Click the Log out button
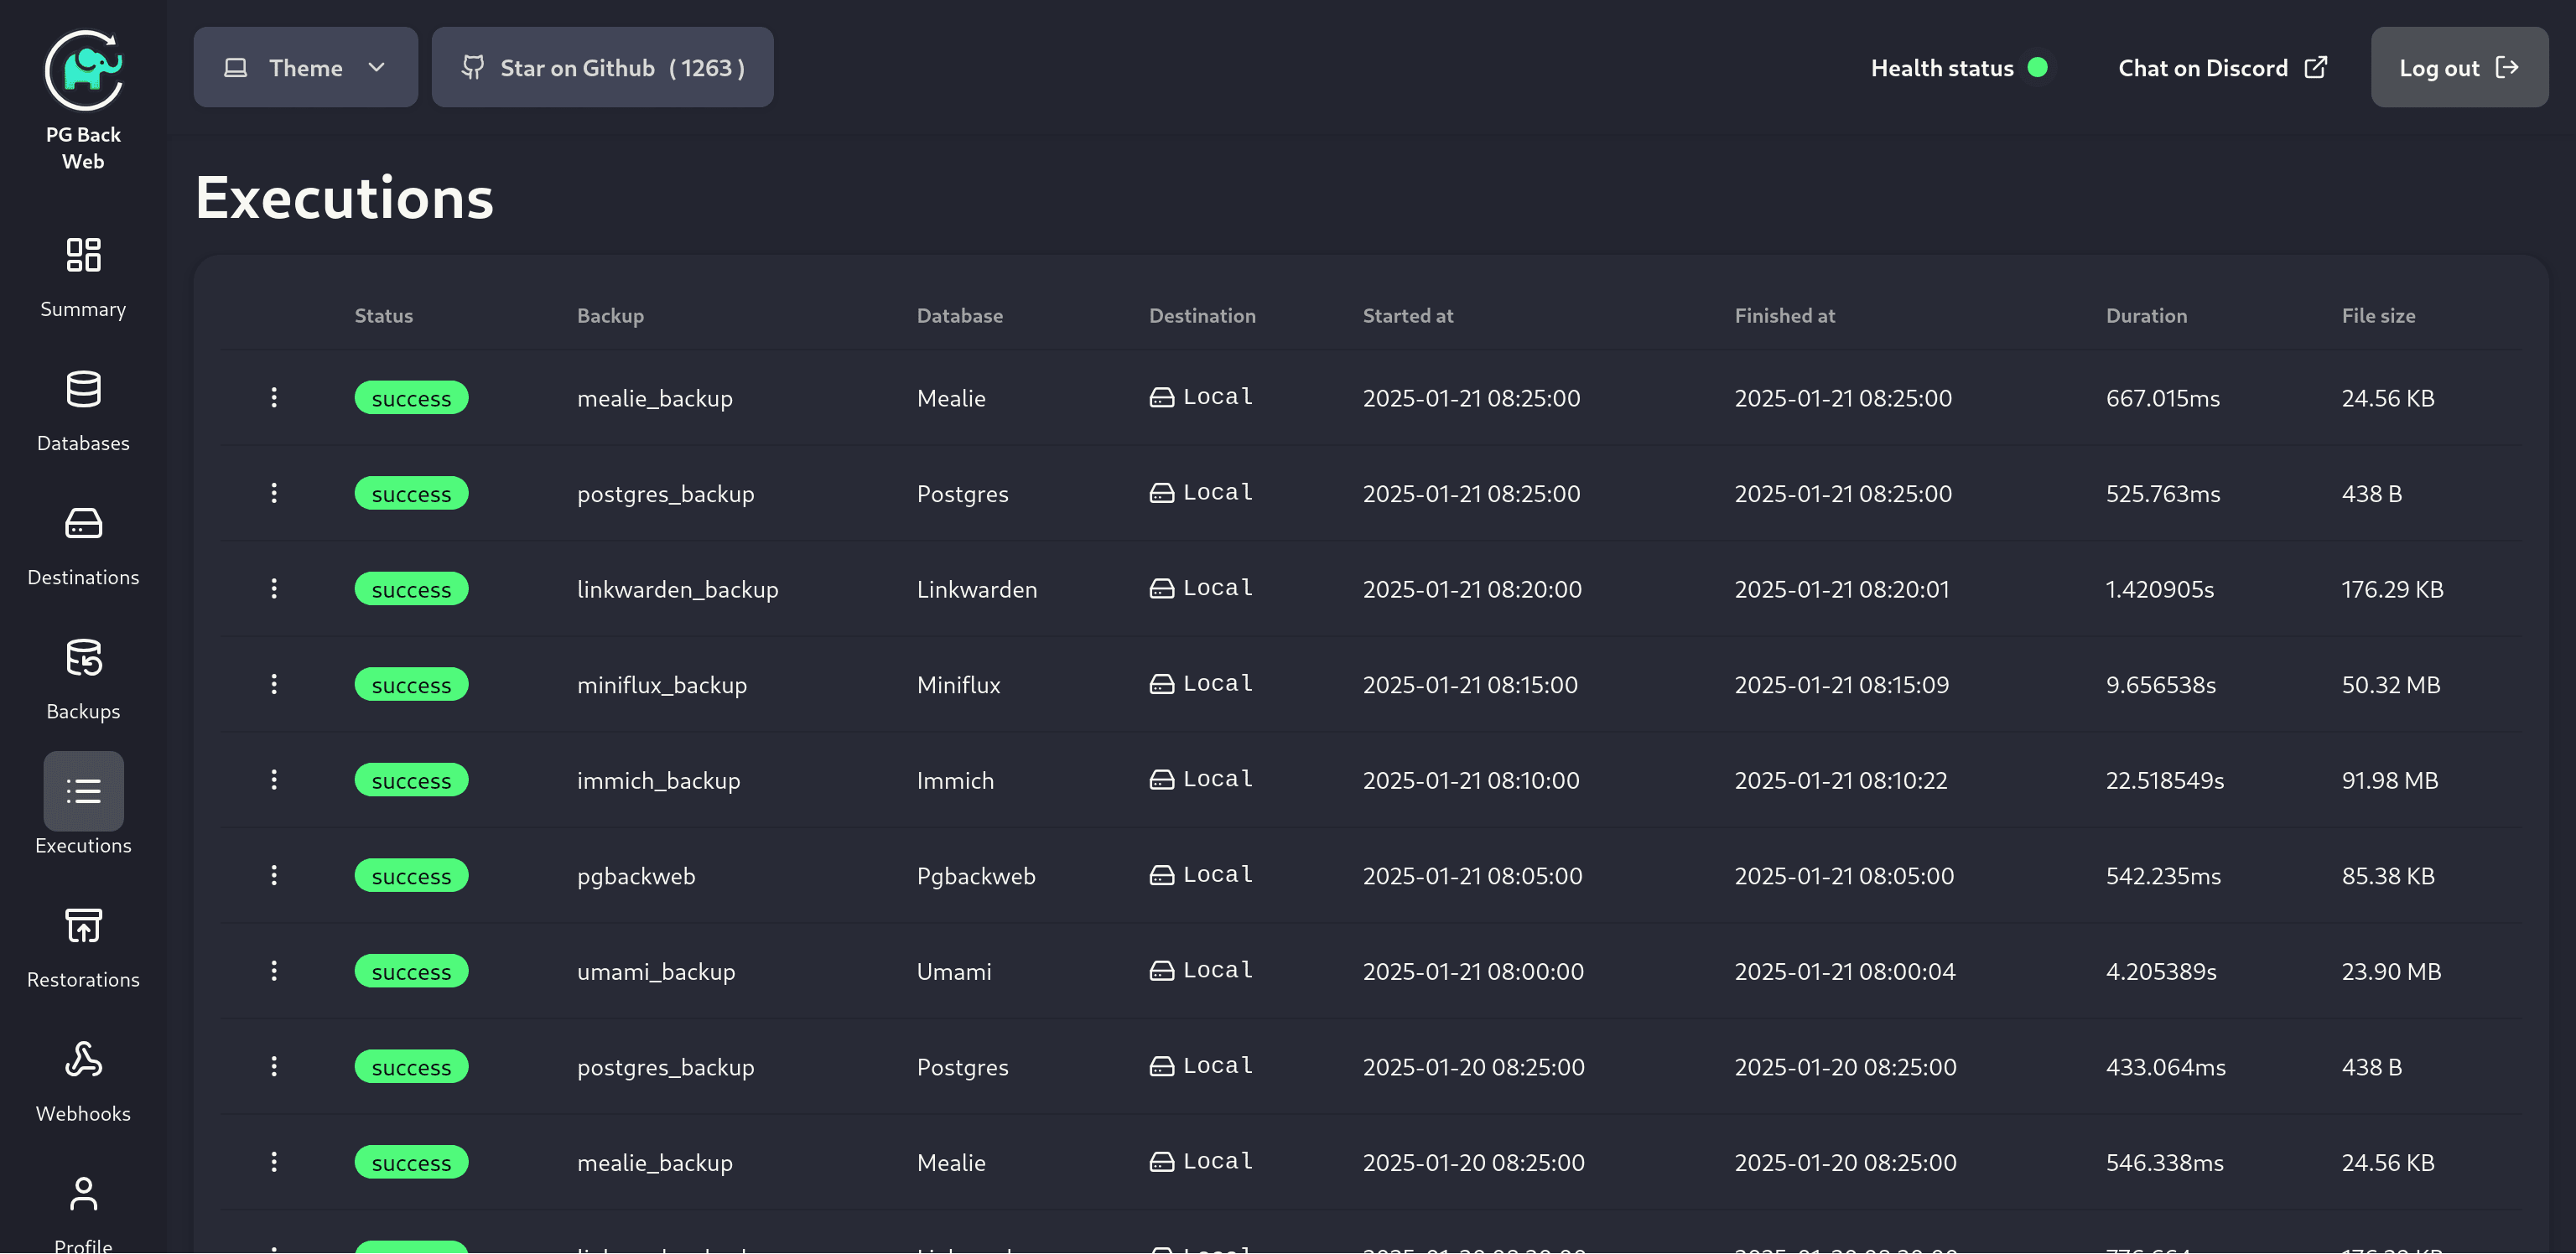This screenshot has width=2576, height=1254. pos(2459,67)
